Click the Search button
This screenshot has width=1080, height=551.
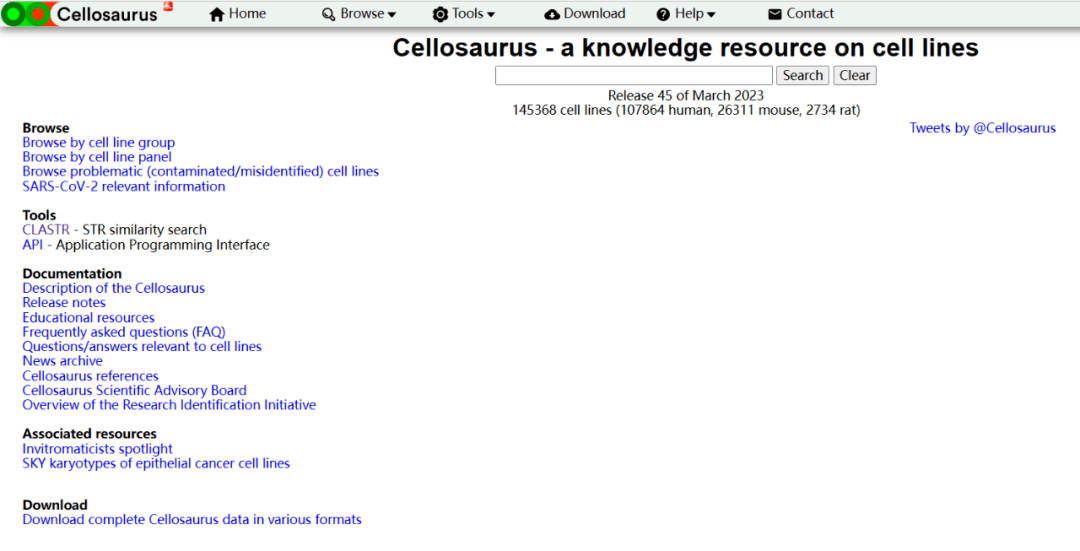(x=802, y=76)
